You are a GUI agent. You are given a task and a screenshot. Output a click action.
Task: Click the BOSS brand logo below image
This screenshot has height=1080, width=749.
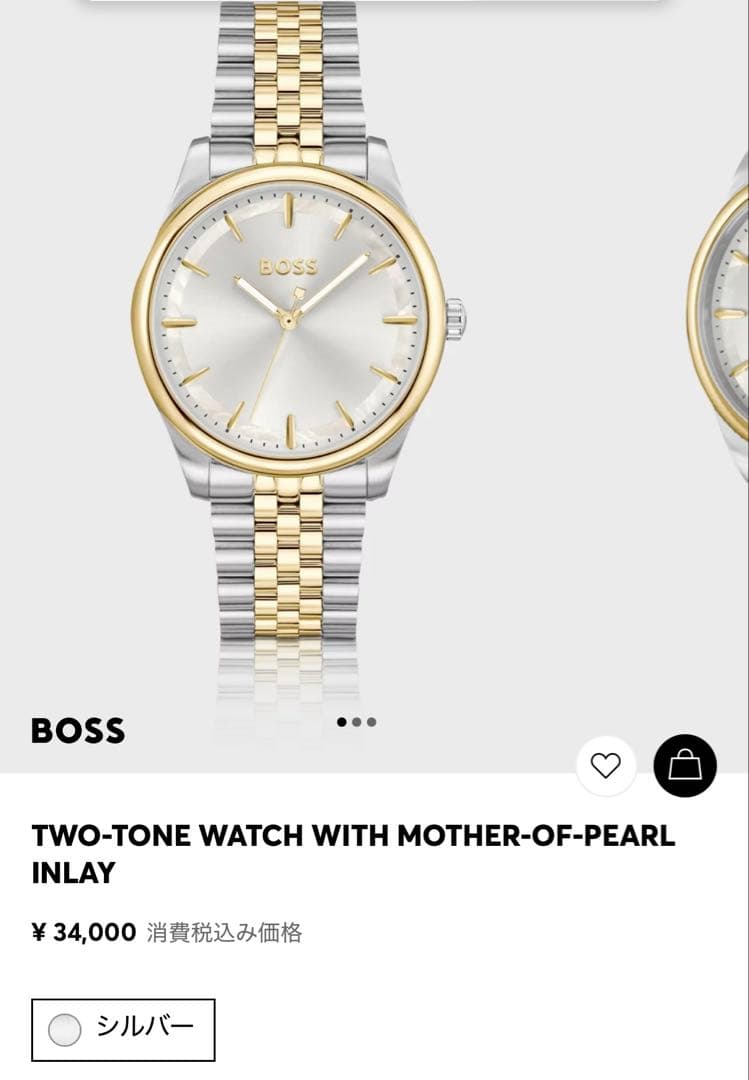tap(78, 731)
